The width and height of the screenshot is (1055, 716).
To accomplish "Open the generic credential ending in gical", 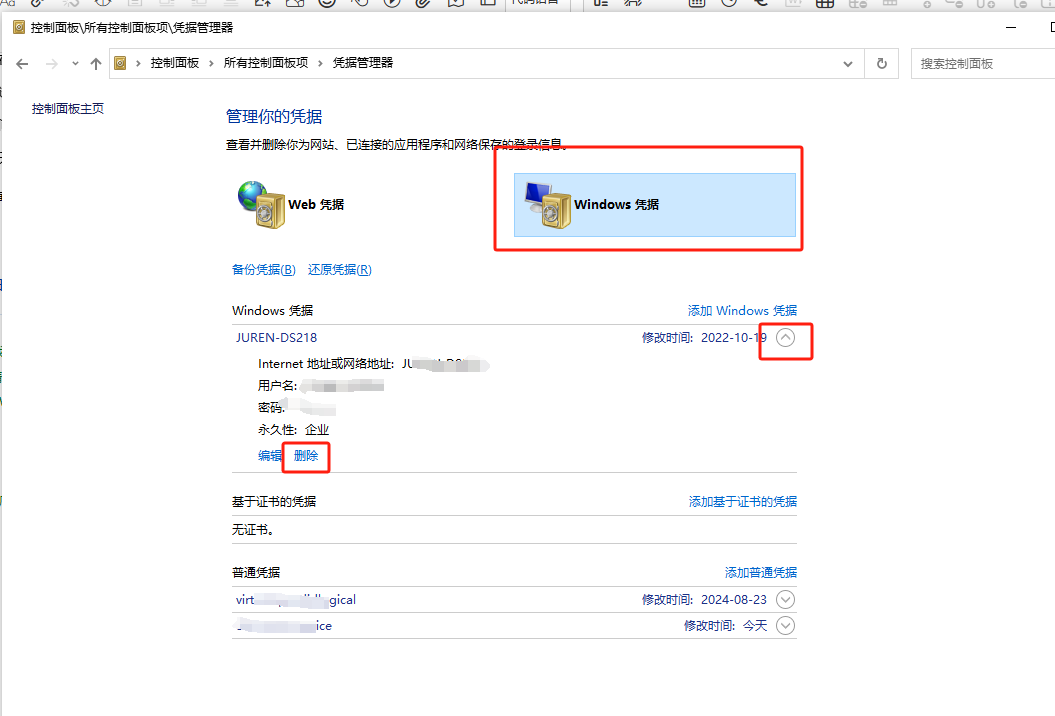I will click(x=296, y=600).
